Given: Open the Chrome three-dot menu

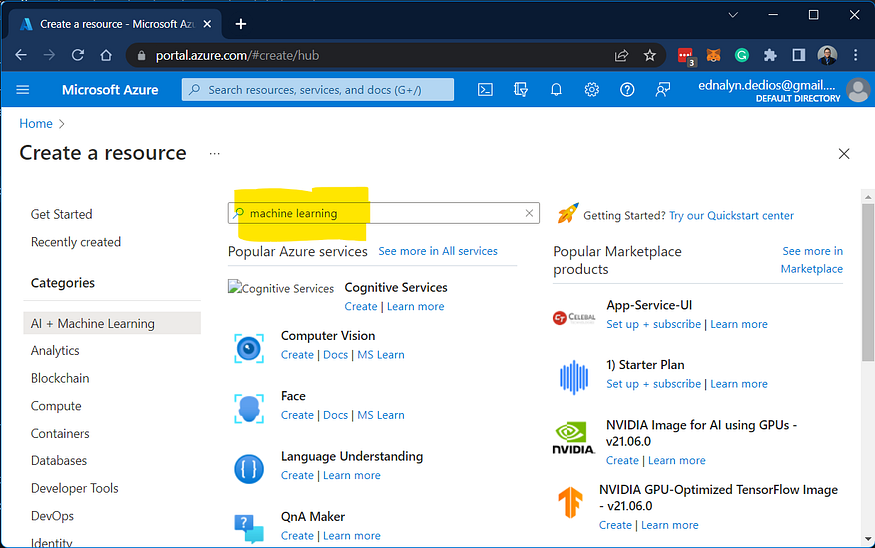Looking at the screenshot, I should coord(855,55).
